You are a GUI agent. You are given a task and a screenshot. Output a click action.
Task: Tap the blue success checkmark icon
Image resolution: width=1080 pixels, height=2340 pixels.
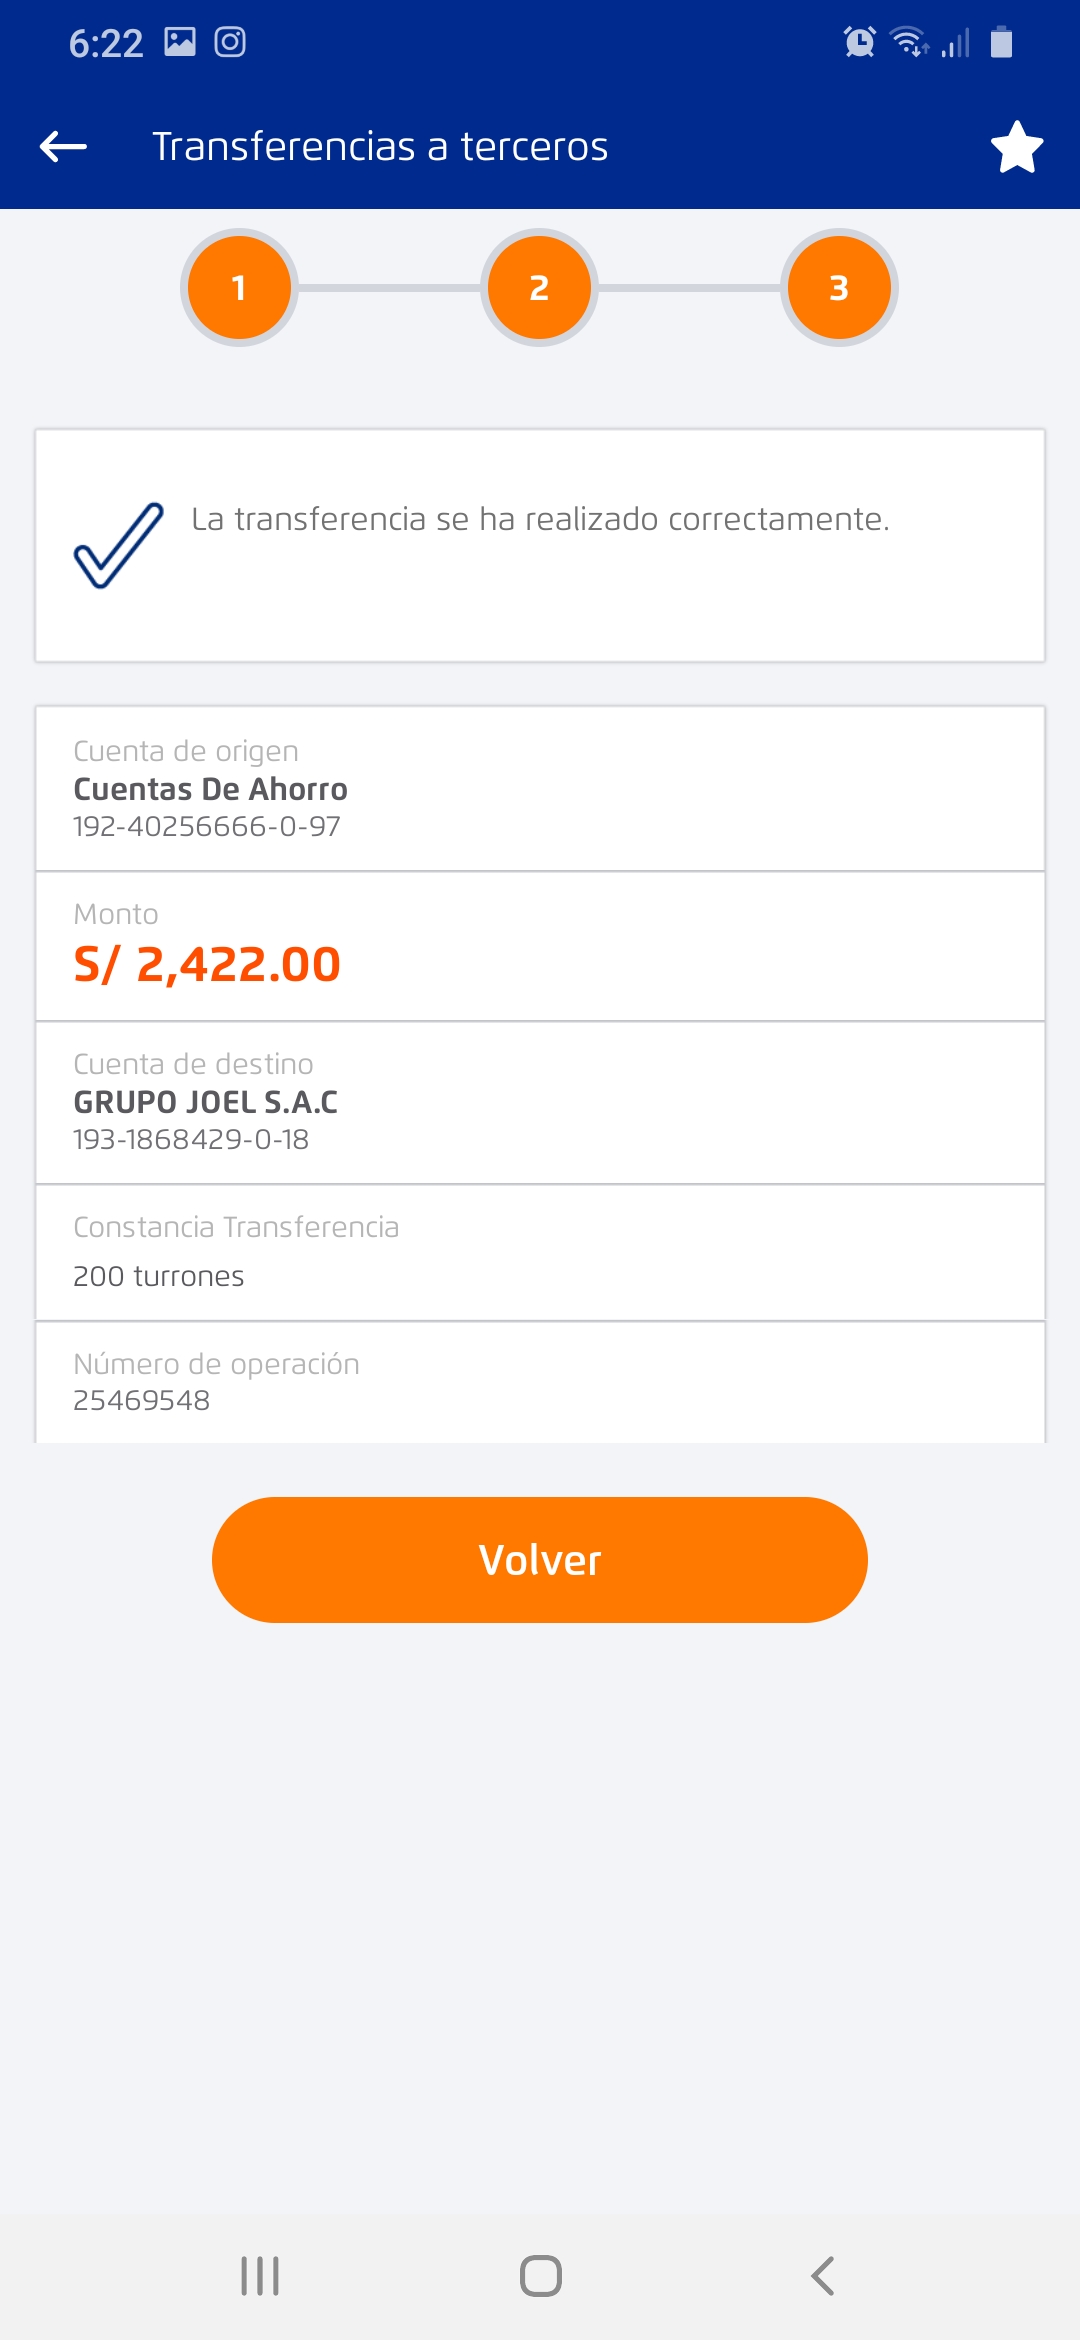point(119,545)
